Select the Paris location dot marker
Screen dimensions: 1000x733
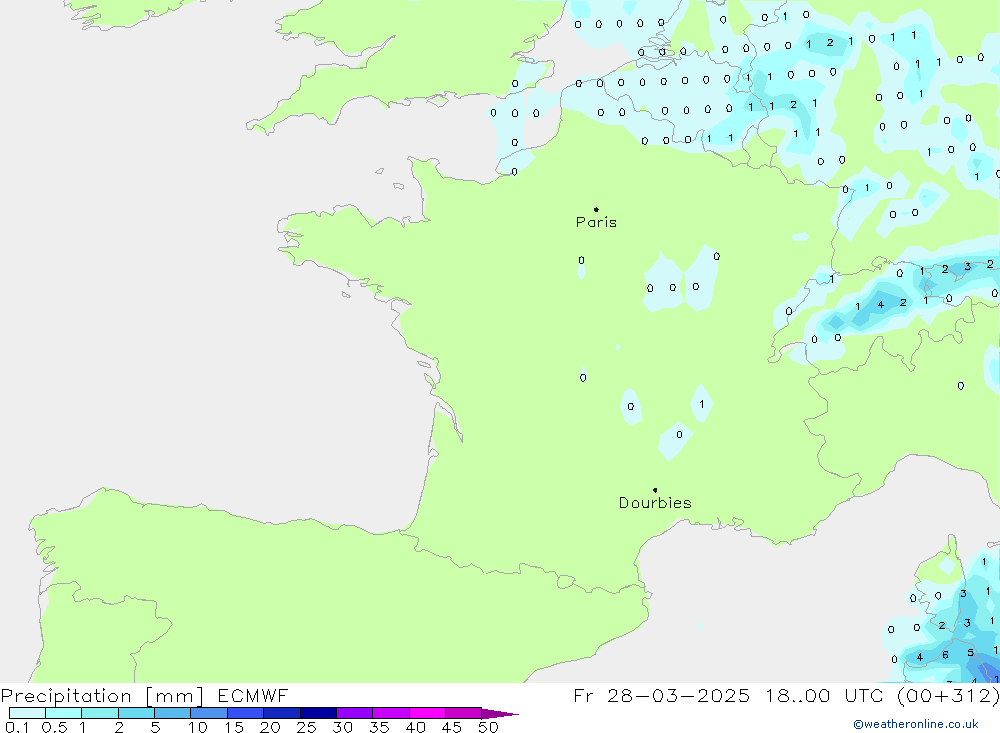(596, 209)
